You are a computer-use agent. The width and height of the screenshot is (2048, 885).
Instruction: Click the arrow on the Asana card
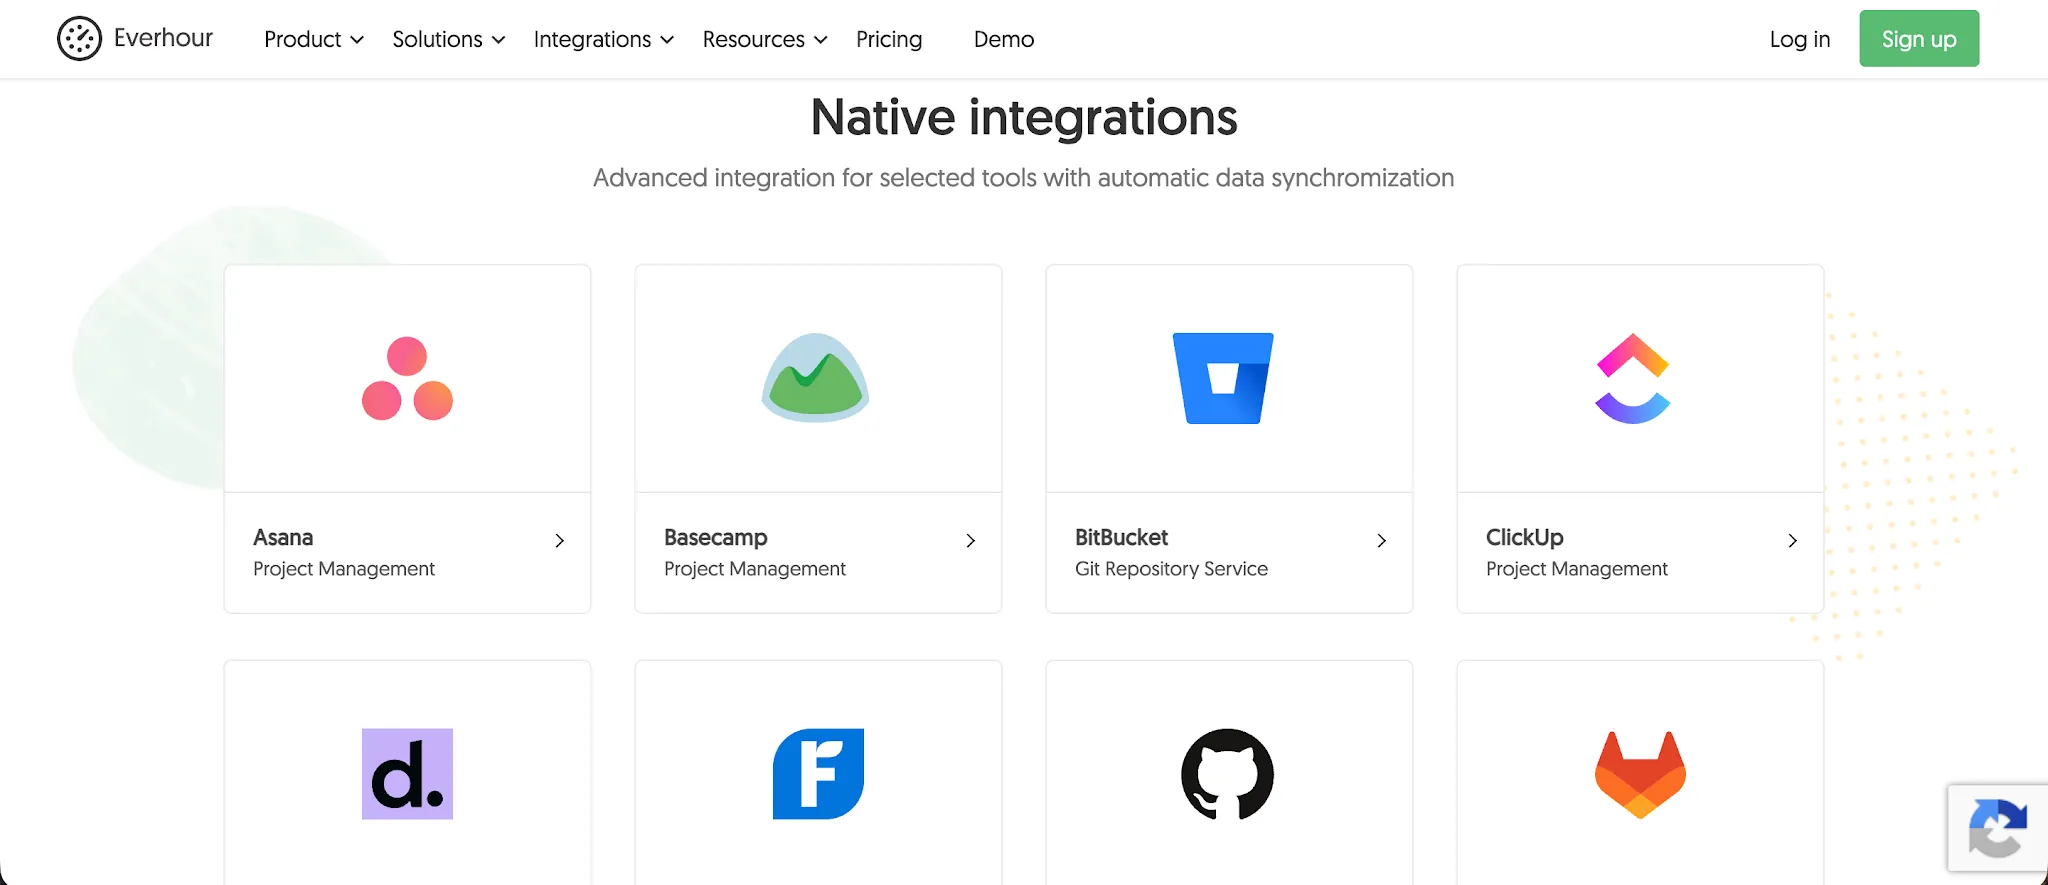coord(560,541)
